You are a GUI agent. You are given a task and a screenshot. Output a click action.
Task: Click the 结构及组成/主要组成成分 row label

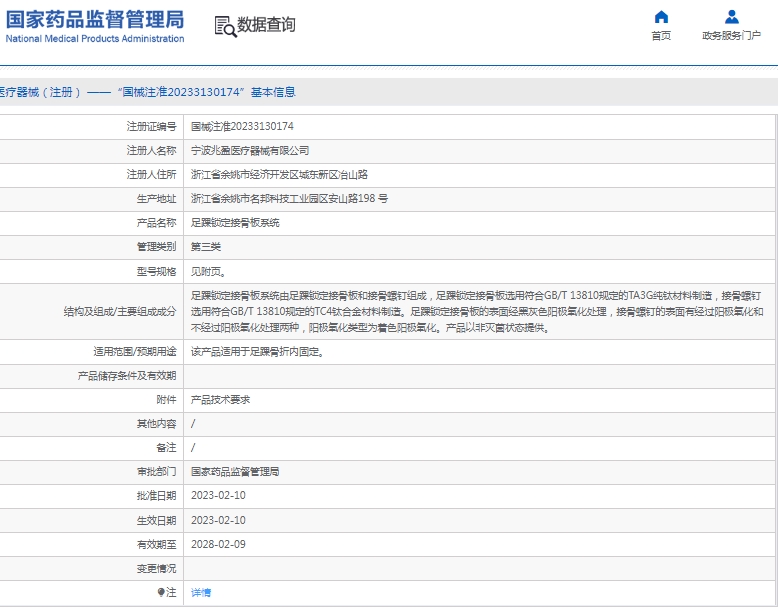coord(120,312)
